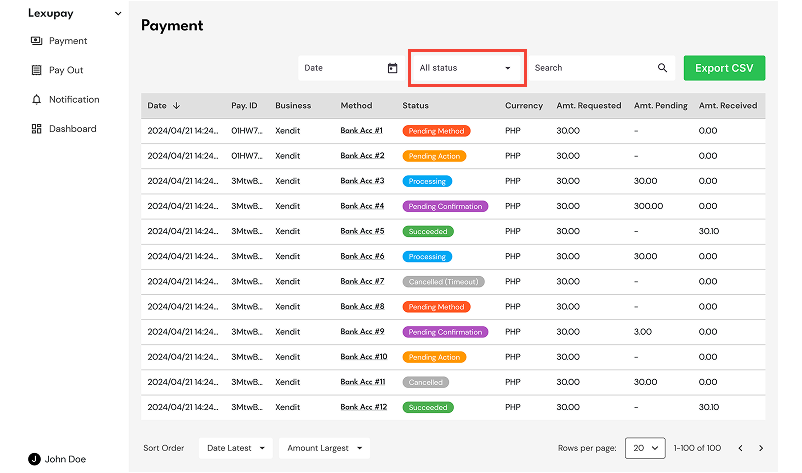
Task: Click the 1-100 of 100 pagination text
Action: (697, 448)
